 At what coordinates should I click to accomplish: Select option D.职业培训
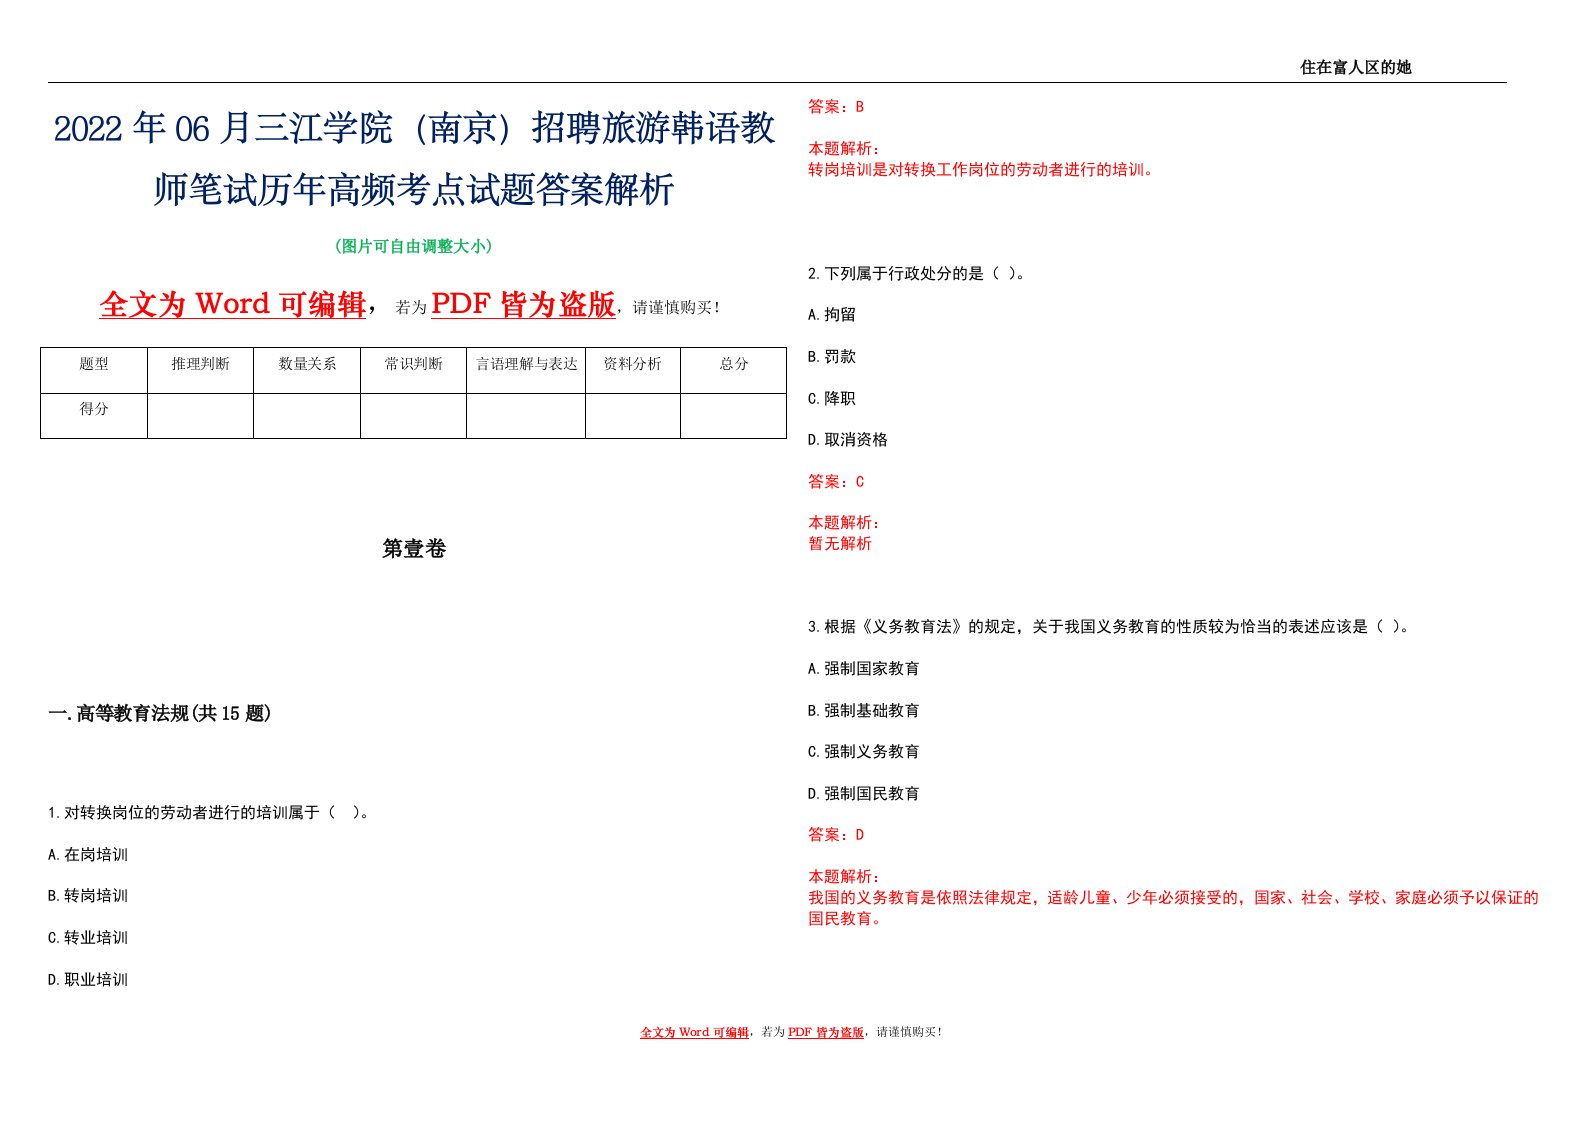tap(88, 980)
